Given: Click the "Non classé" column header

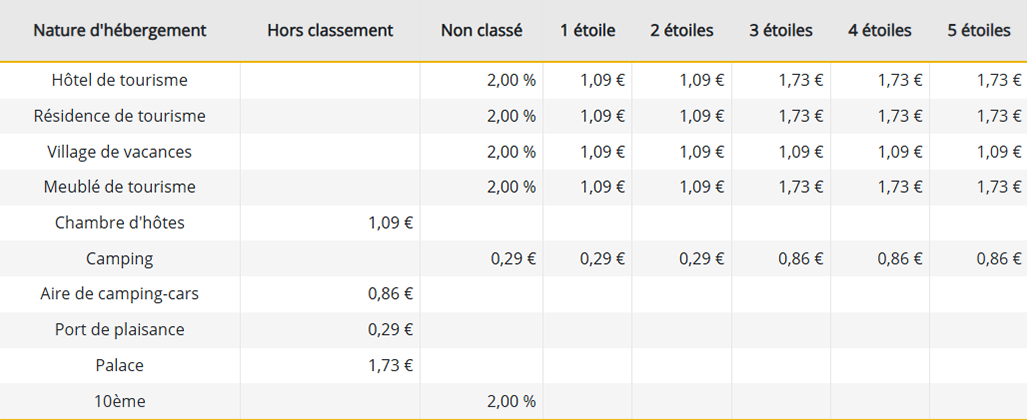Looking at the screenshot, I should click(481, 30).
